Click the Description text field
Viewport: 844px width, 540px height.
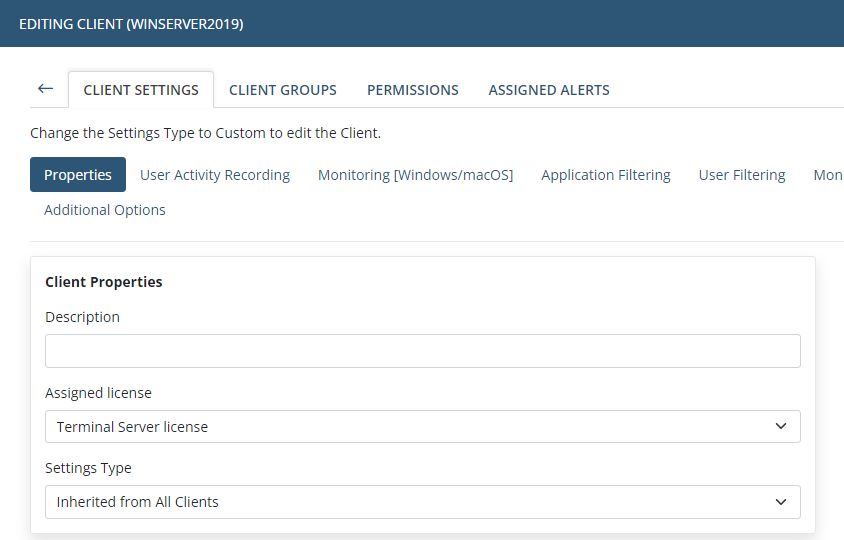(422, 351)
